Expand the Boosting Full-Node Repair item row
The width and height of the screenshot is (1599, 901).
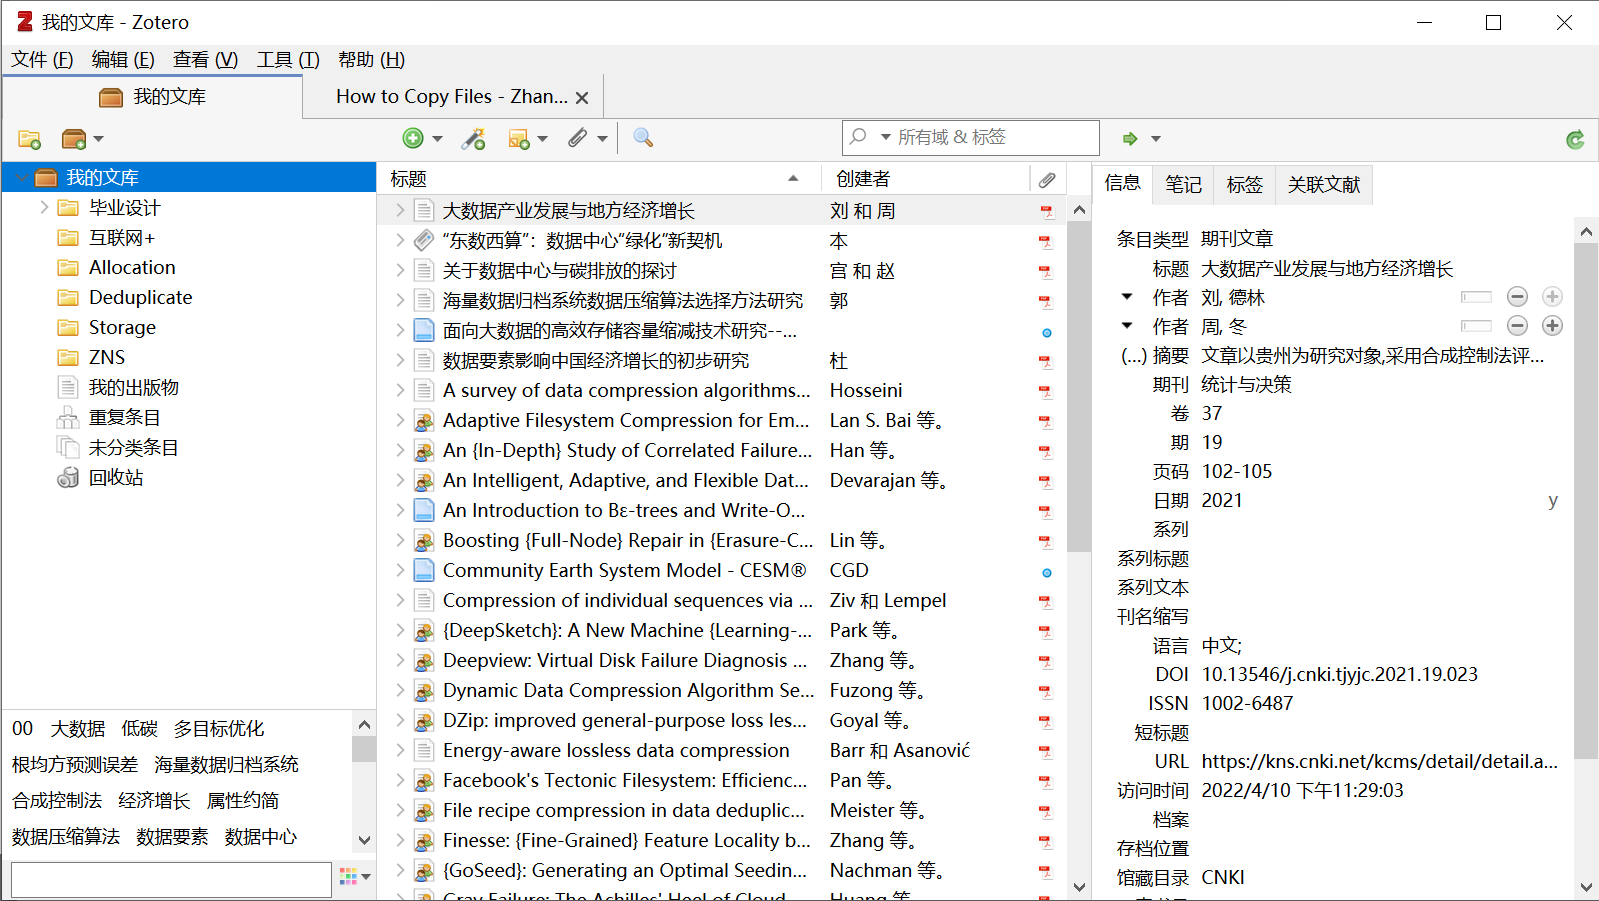[x=400, y=541]
